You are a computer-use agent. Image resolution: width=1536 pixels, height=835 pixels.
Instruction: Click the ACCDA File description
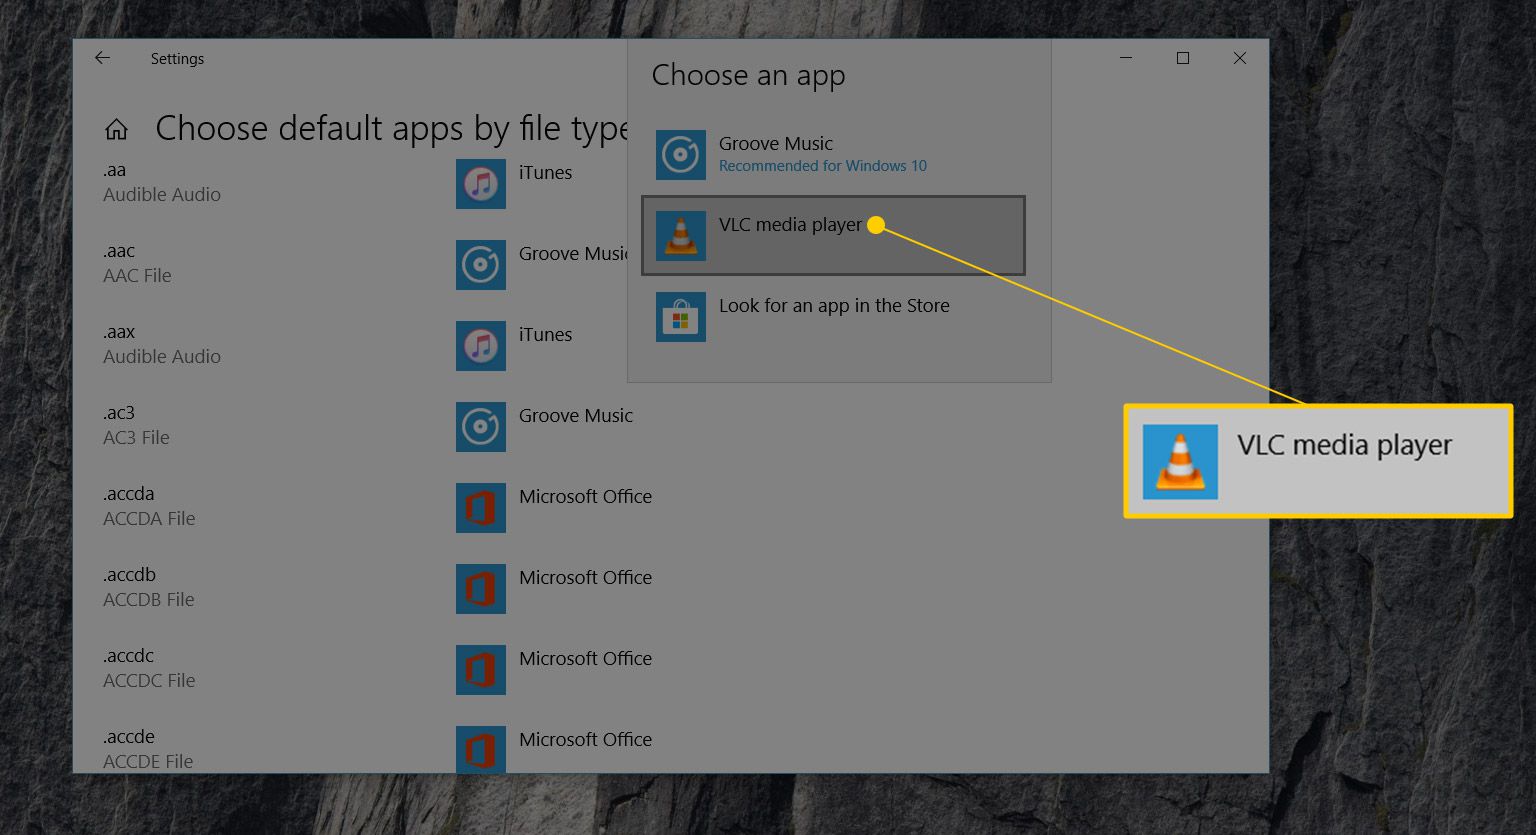[149, 518]
